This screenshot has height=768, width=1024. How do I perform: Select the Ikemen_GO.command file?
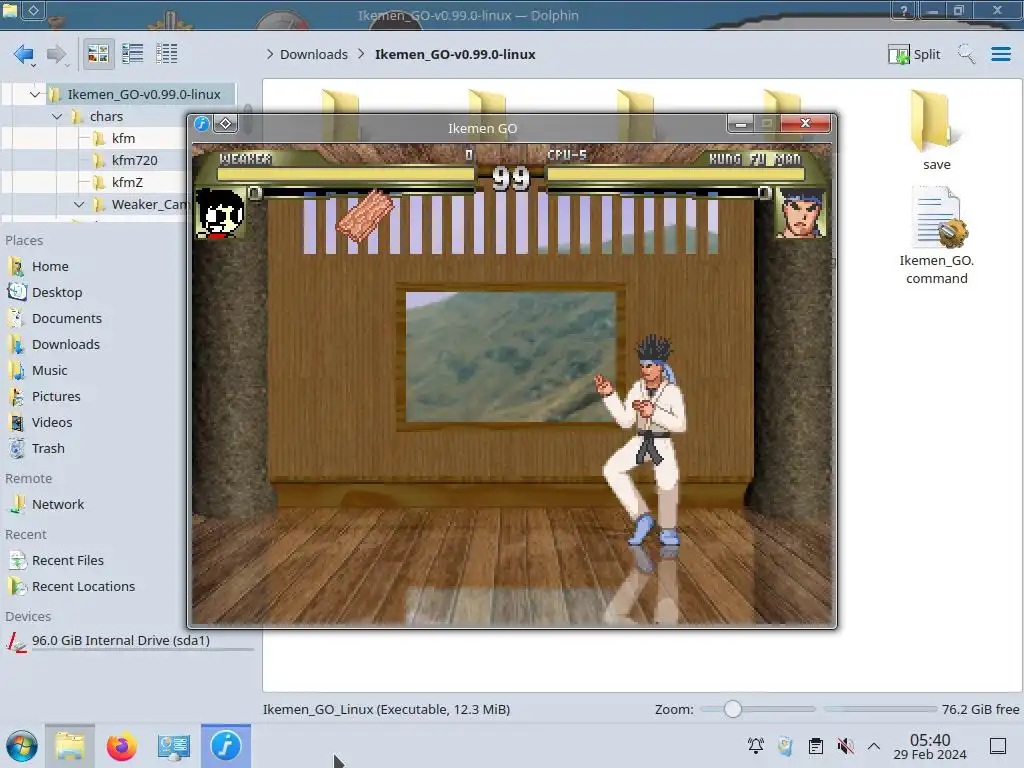[x=936, y=236]
